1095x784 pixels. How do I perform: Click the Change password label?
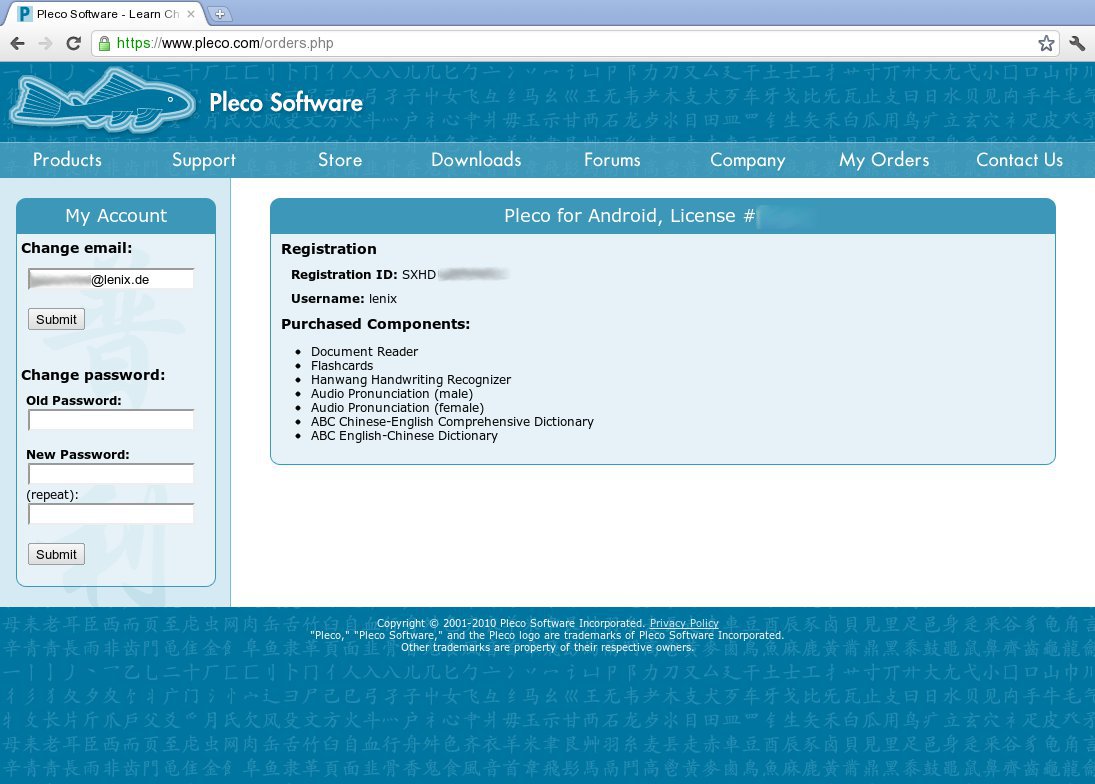93,375
